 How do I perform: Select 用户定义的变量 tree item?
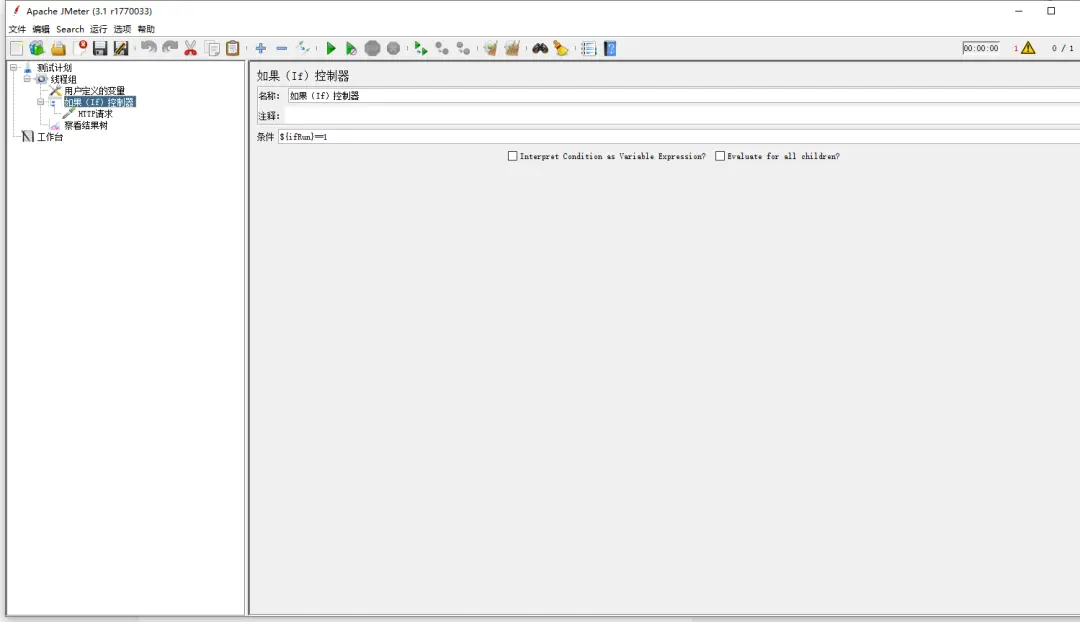94,91
